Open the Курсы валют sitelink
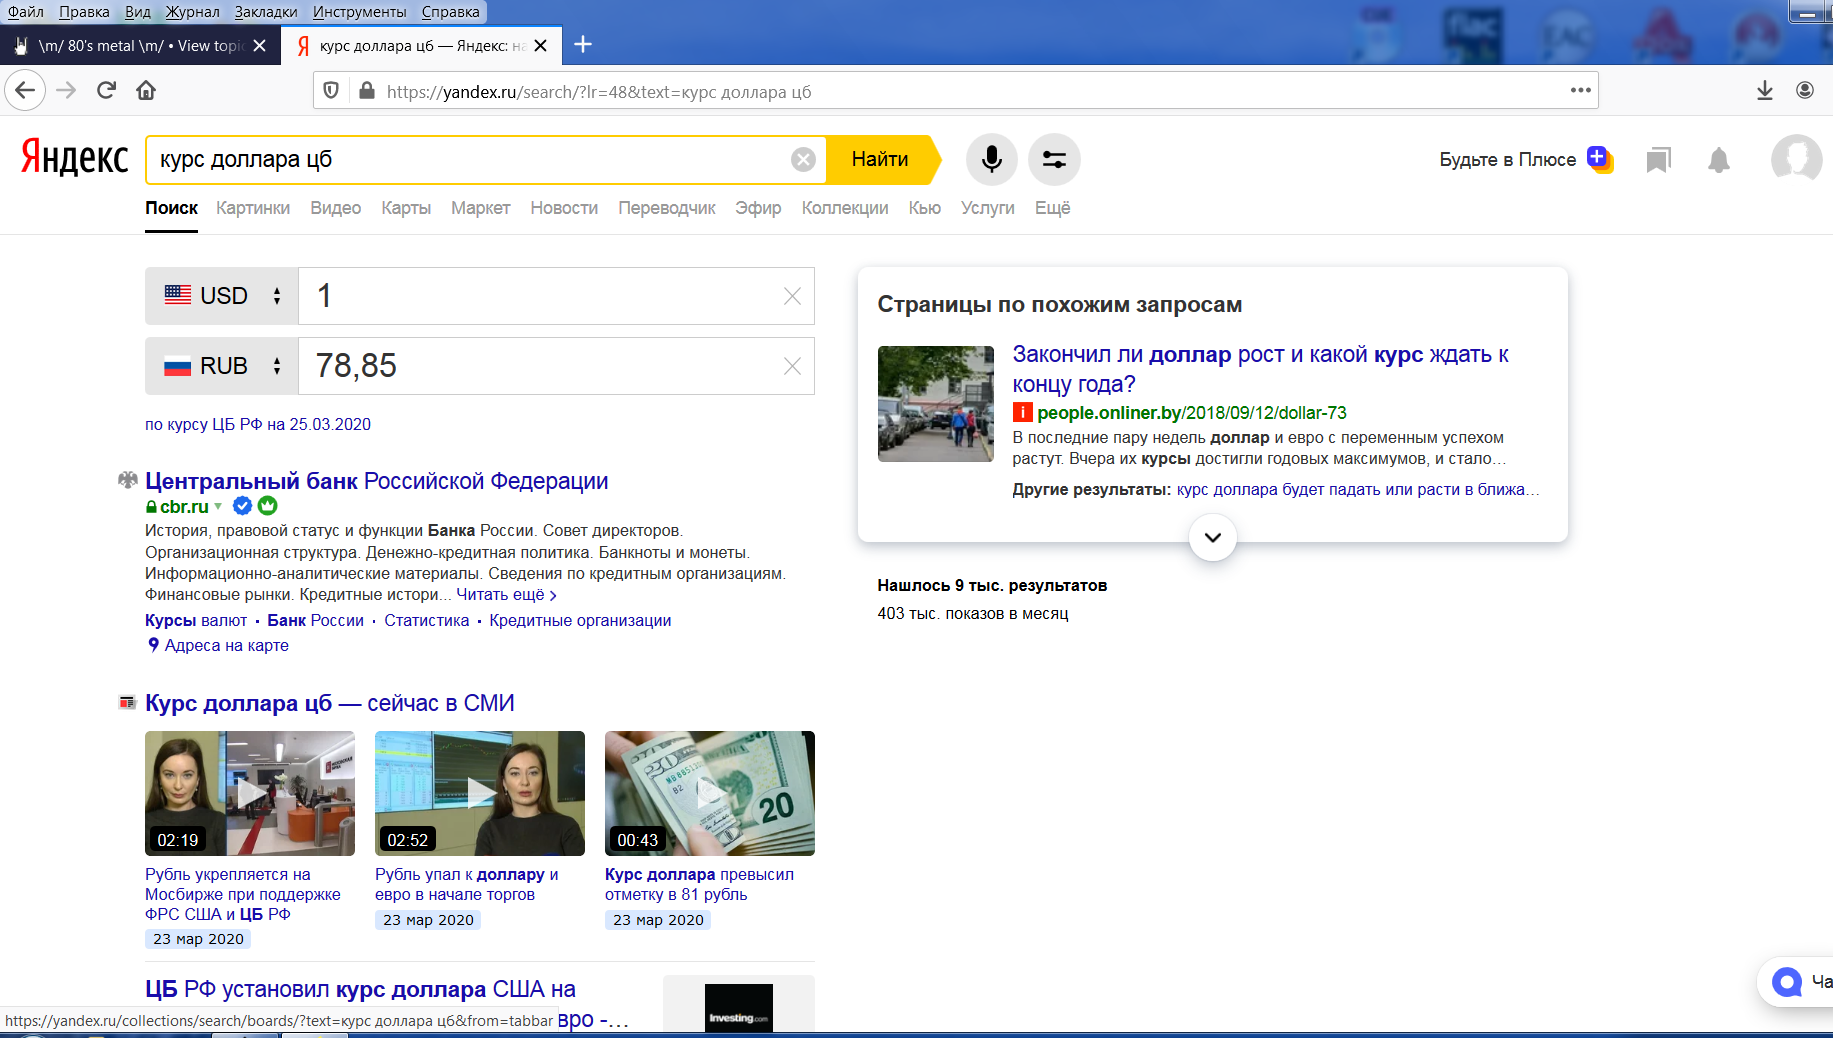Screen dimensions: 1833x1038 [196, 620]
